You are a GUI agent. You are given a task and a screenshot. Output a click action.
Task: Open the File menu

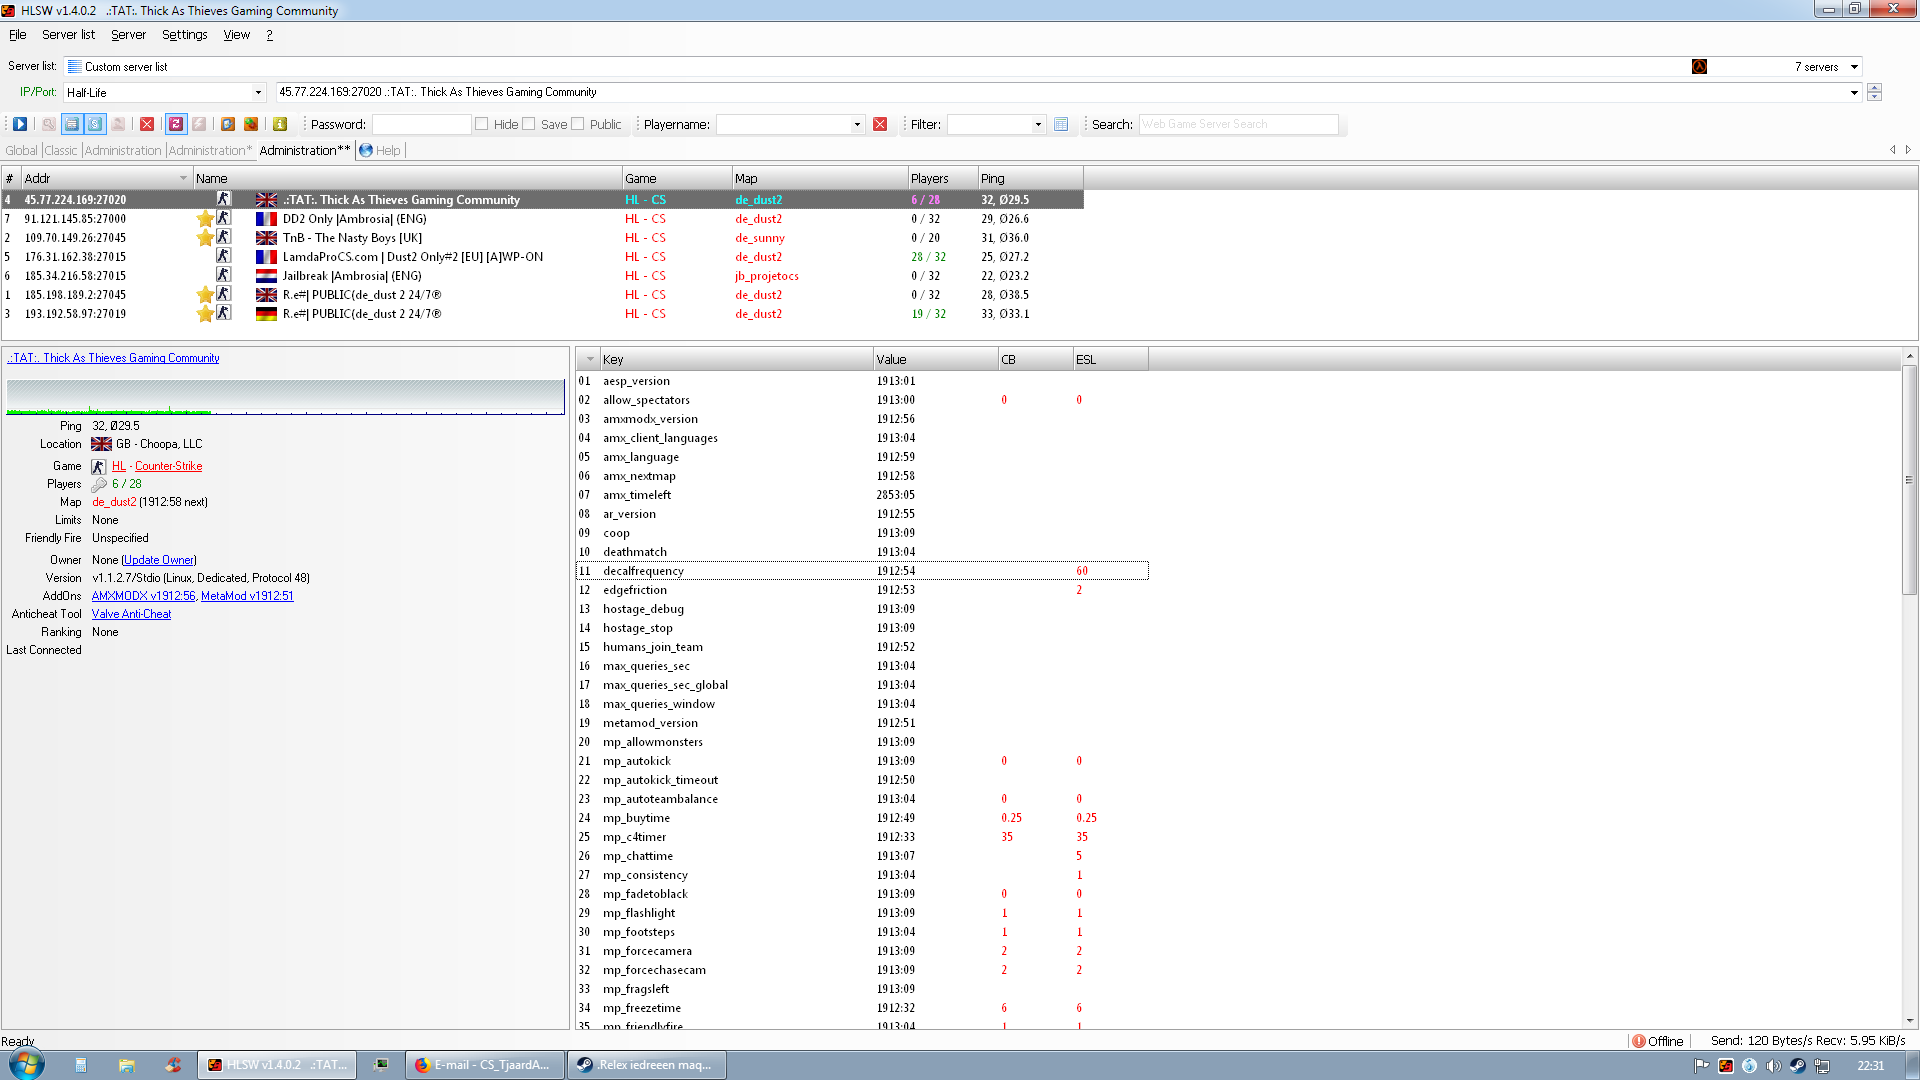coord(17,35)
